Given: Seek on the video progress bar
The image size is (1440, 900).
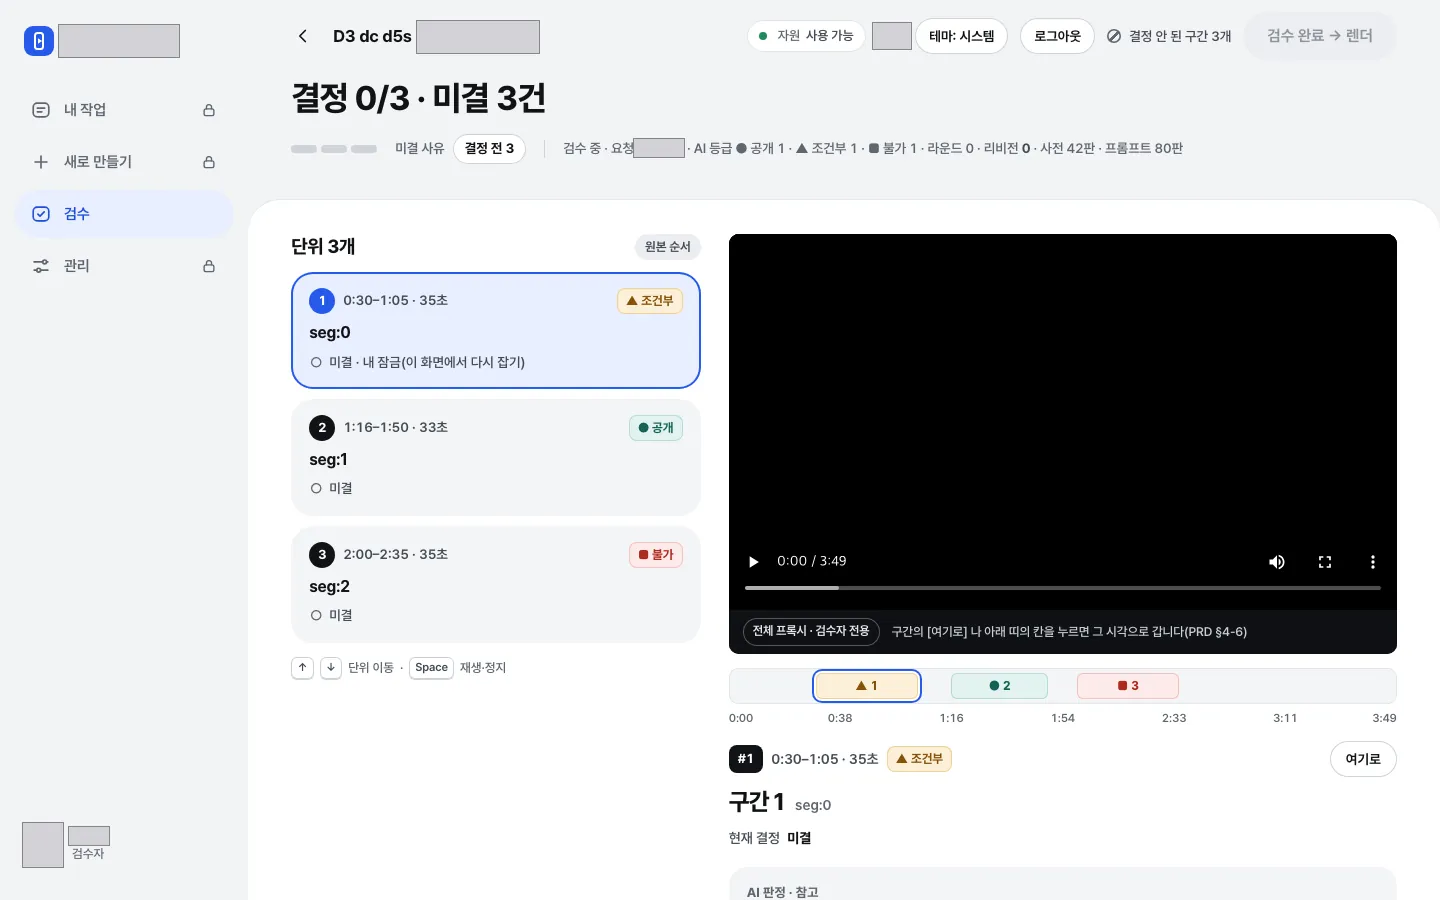Looking at the screenshot, I should tap(1063, 588).
